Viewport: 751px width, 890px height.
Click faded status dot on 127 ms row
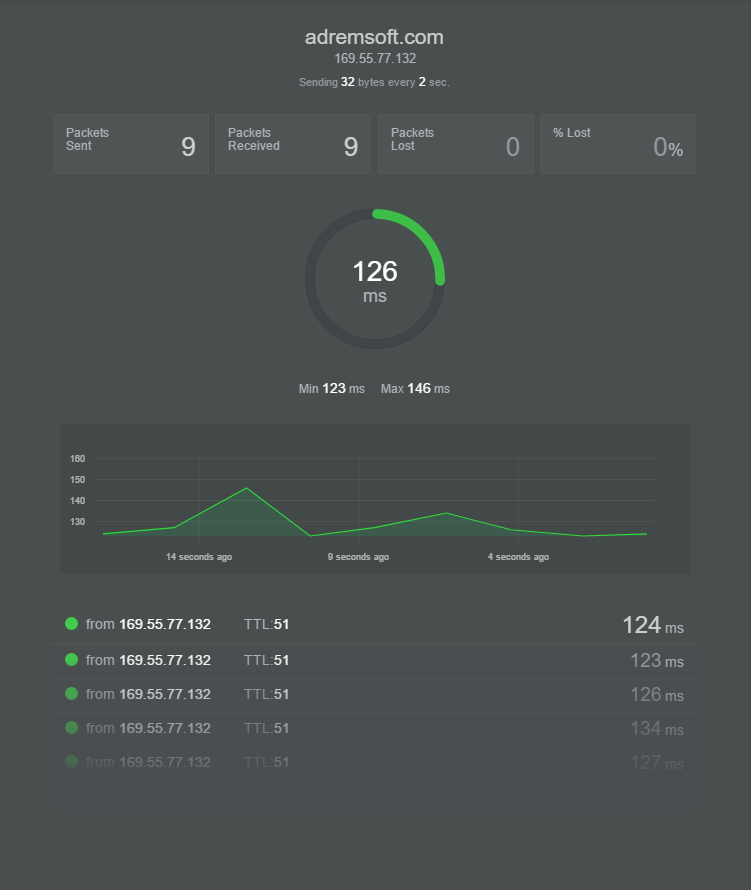(72, 762)
